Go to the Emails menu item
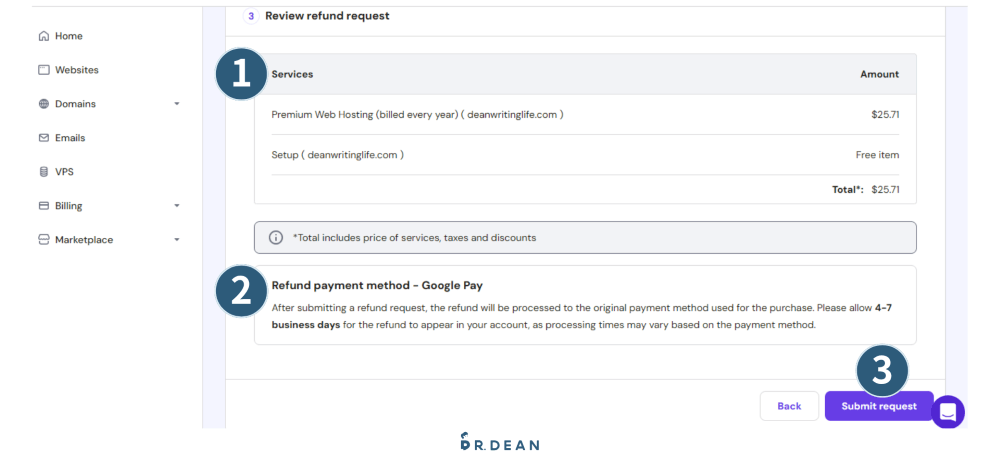This screenshot has height=469, width=1000. click(x=70, y=138)
